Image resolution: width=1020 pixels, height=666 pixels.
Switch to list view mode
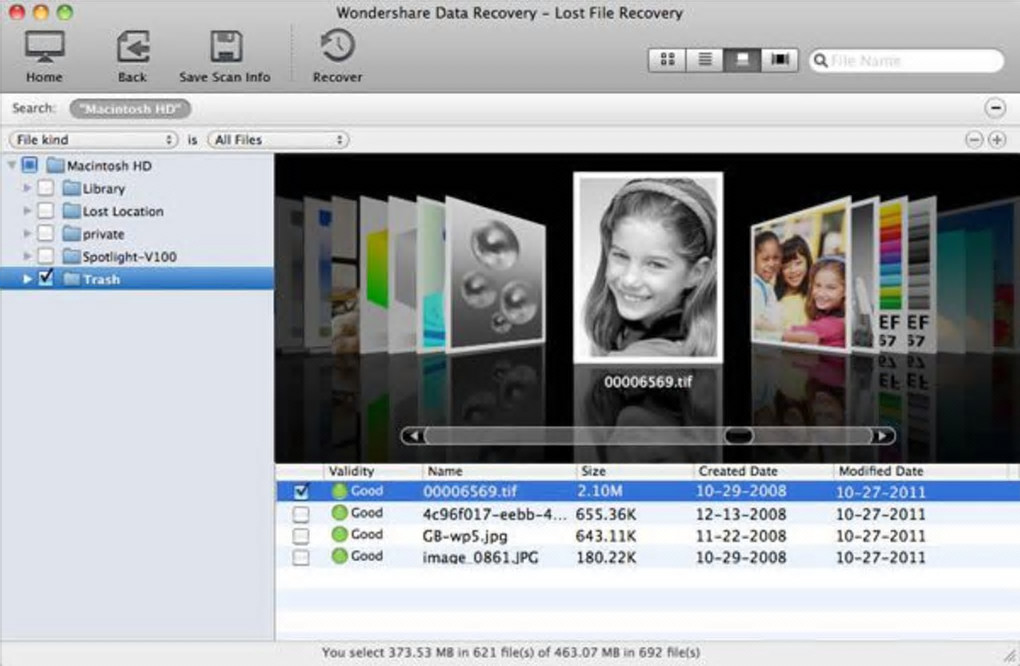[x=705, y=60]
